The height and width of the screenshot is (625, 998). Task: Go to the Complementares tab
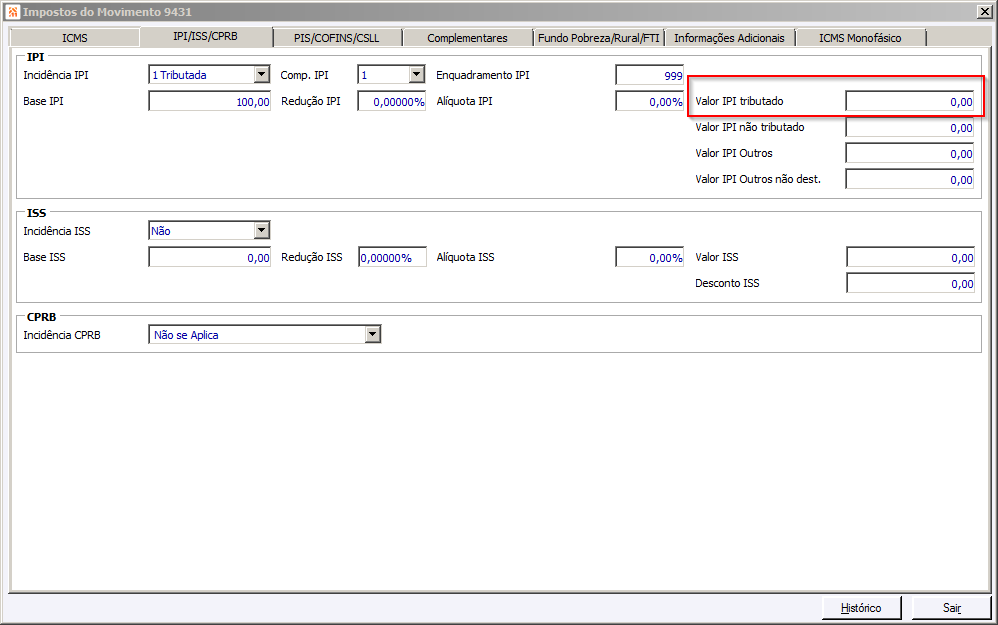467,38
